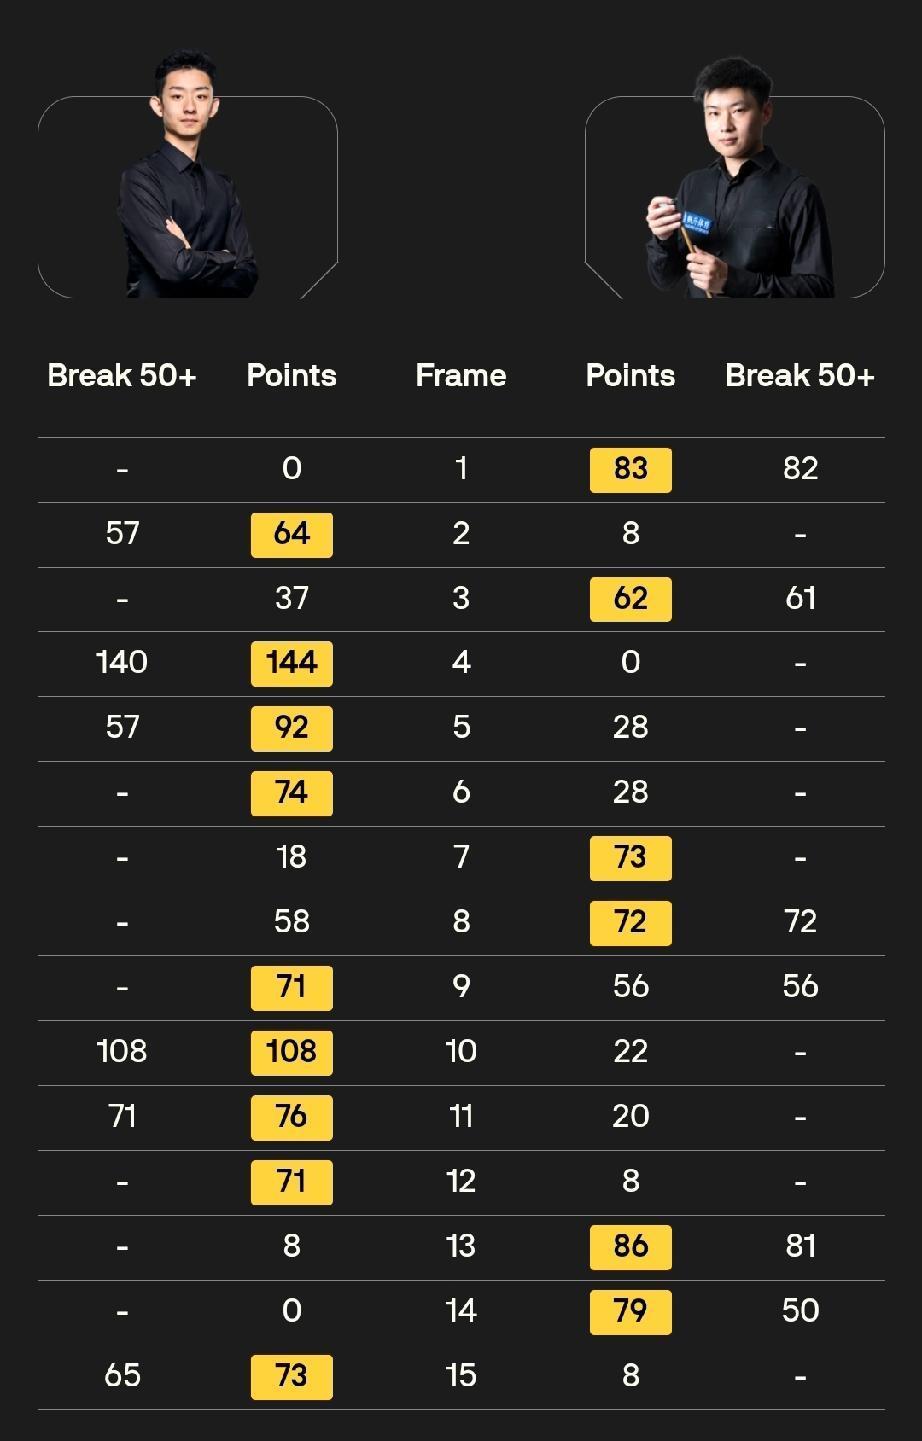Select the highlighted 86 score in frame 13
922x1441 pixels.
point(630,1247)
